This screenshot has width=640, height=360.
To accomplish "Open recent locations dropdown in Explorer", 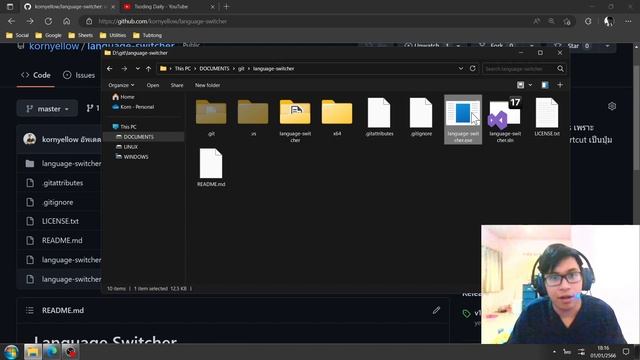I will pos(138,69).
